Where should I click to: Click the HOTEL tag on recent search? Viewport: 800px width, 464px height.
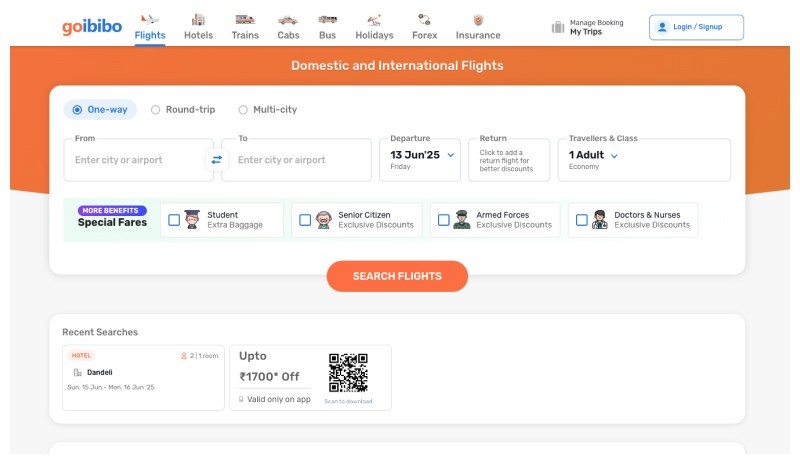pyautogui.click(x=81, y=355)
